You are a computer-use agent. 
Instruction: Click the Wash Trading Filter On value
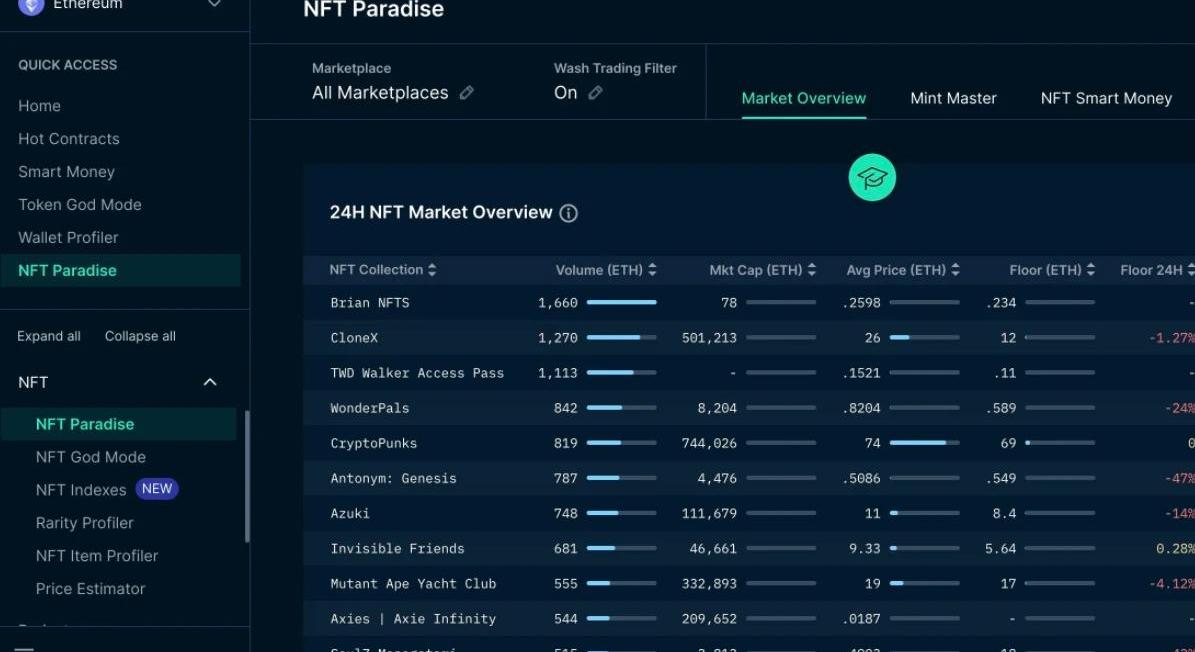(x=565, y=93)
